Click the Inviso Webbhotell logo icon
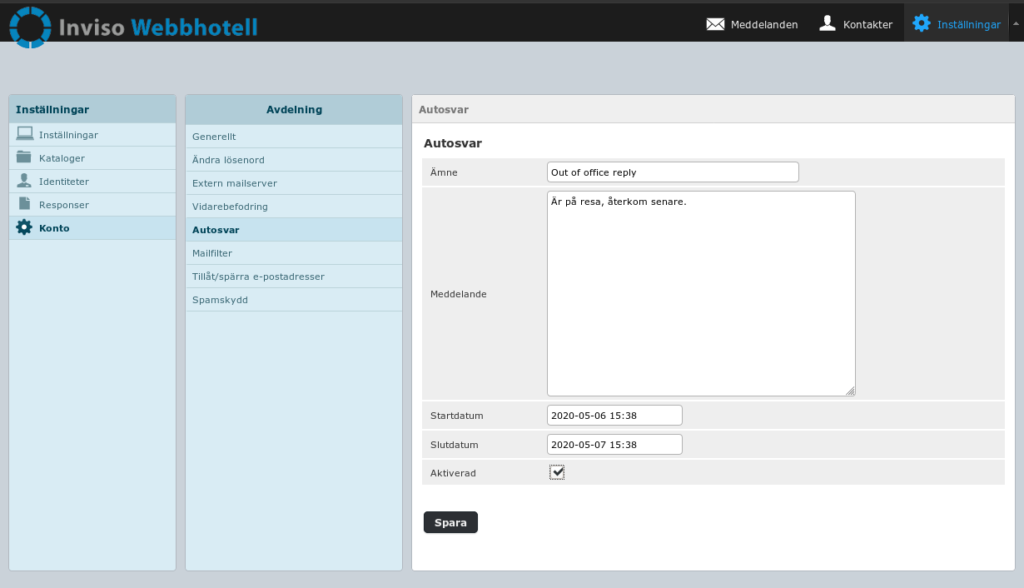 30,26
